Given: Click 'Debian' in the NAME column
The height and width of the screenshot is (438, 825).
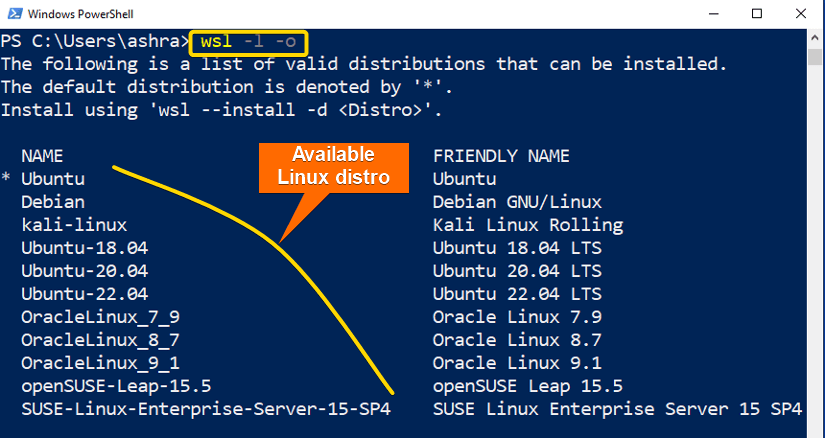Looking at the screenshot, I should (53, 202).
